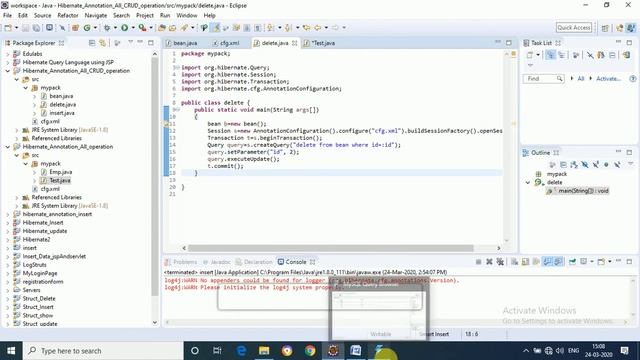
Task: Select insert.java in the mypack package
Action: click(62, 113)
